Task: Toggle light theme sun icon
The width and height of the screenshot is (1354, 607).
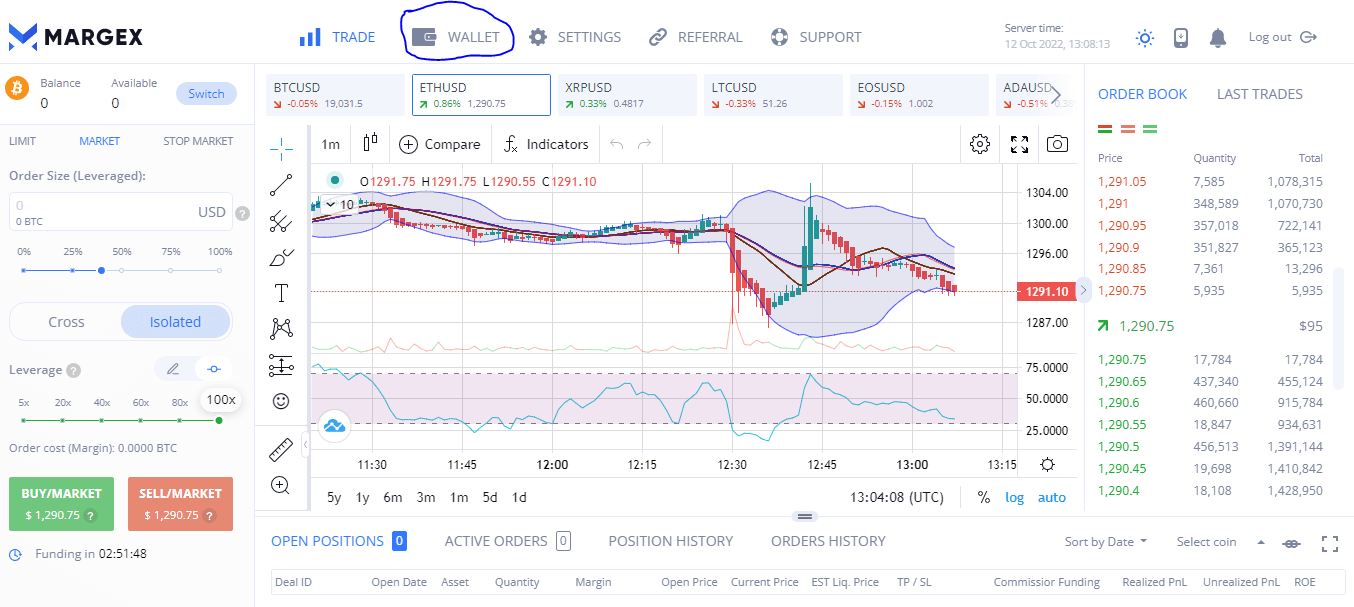Action: (x=1145, y=38)
